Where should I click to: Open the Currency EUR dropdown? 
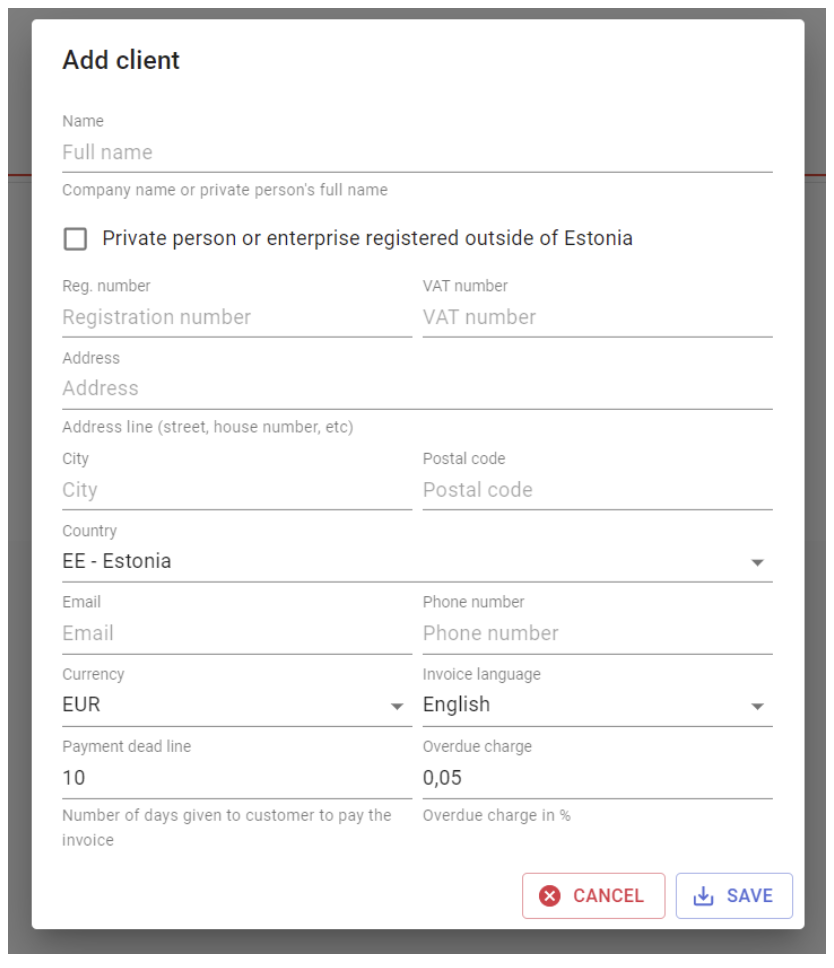point(237,705)
